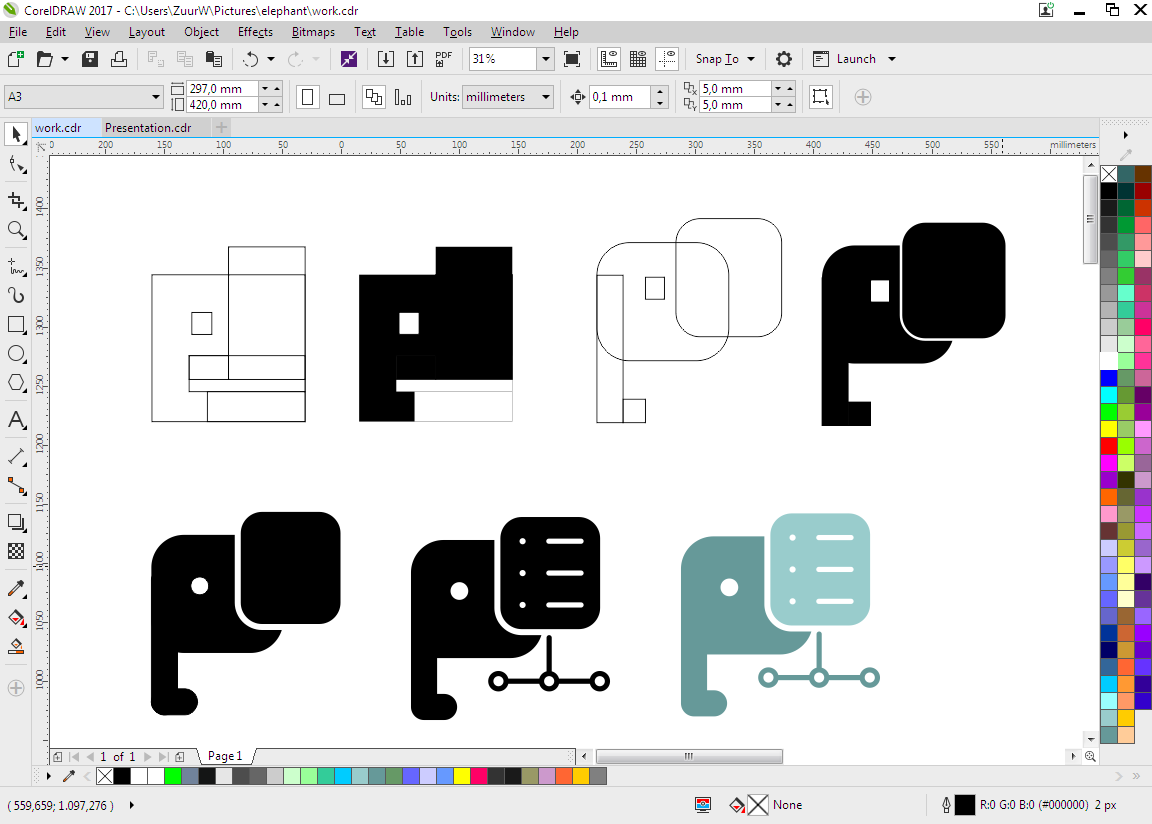Toggle Show grid button
This screenshot has height=824, width=1152.
[638, 59]
